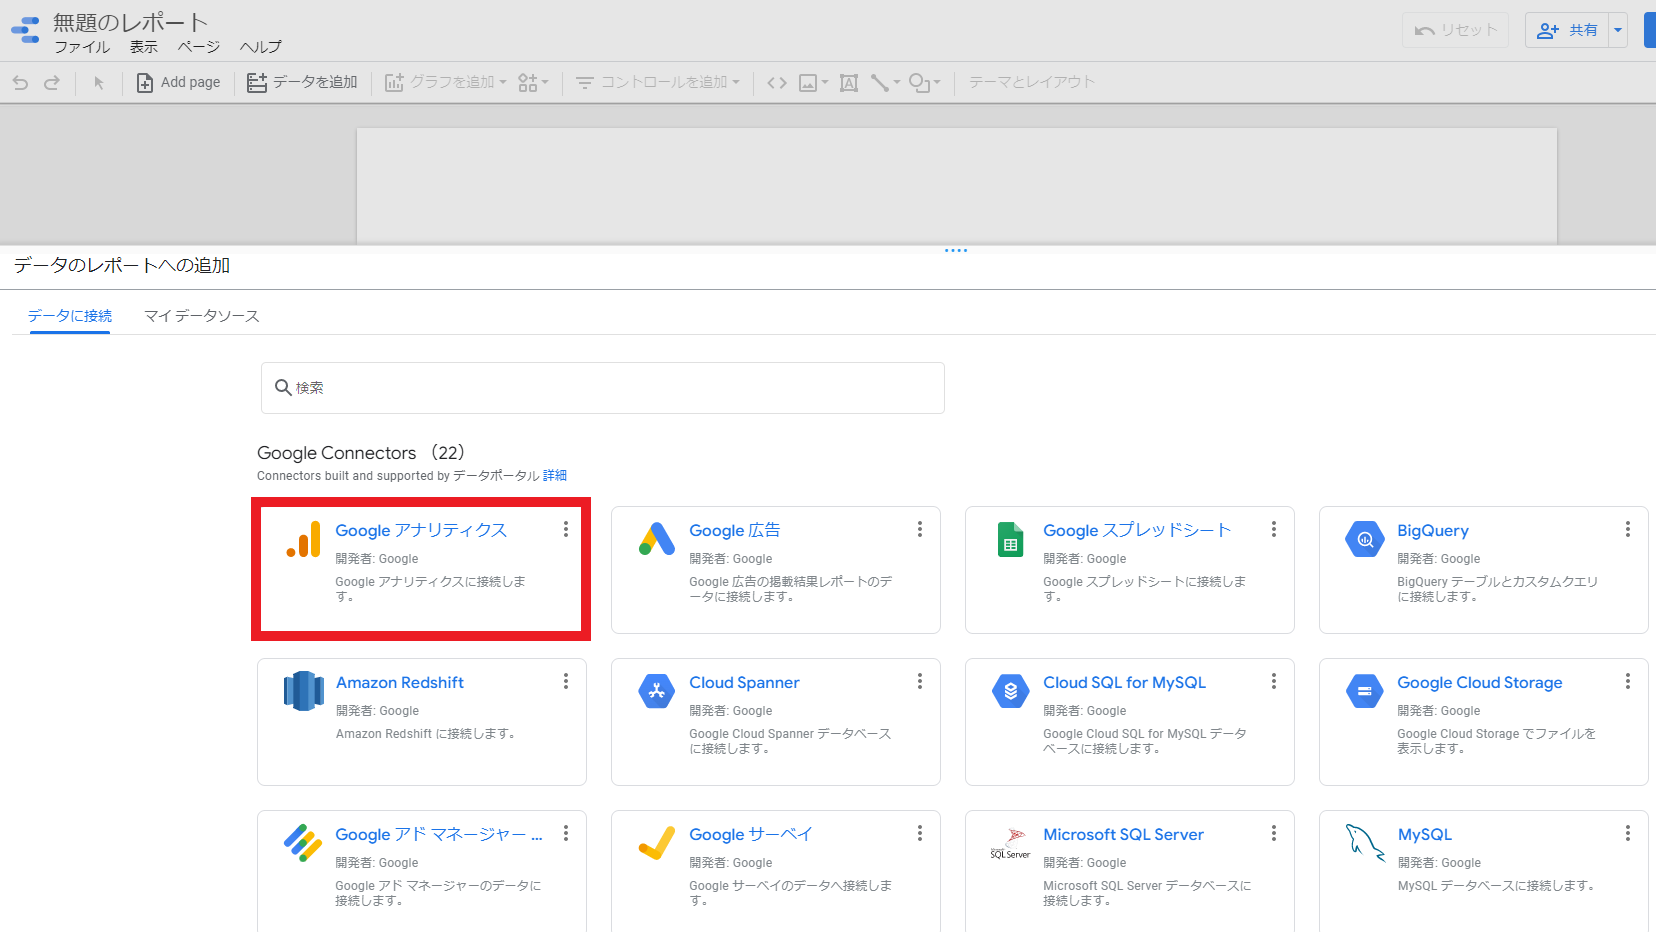1656x932 pixels.
Task: Open community visualizations dropdown icon
Action: point(533,82)
